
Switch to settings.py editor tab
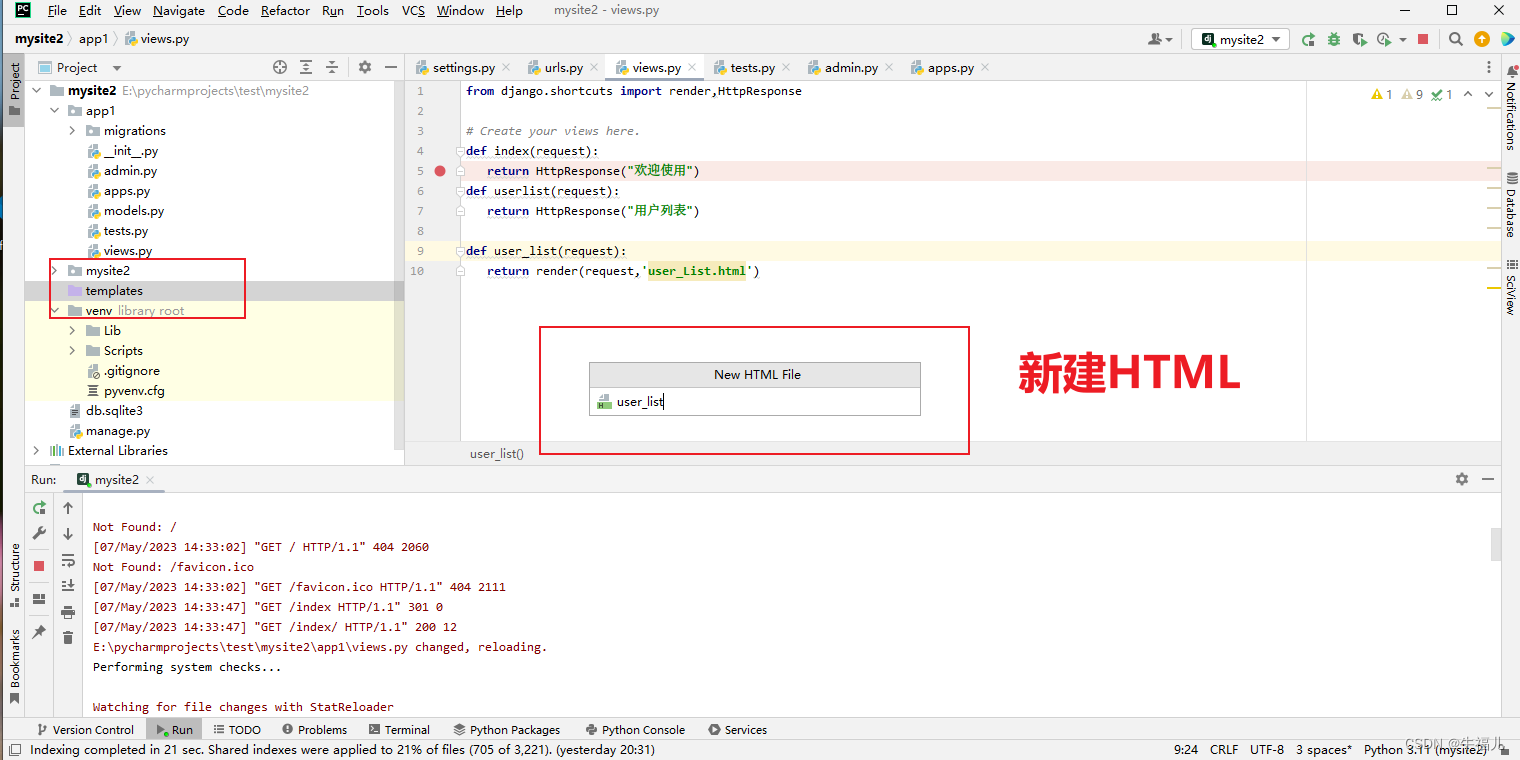(463, 68)
